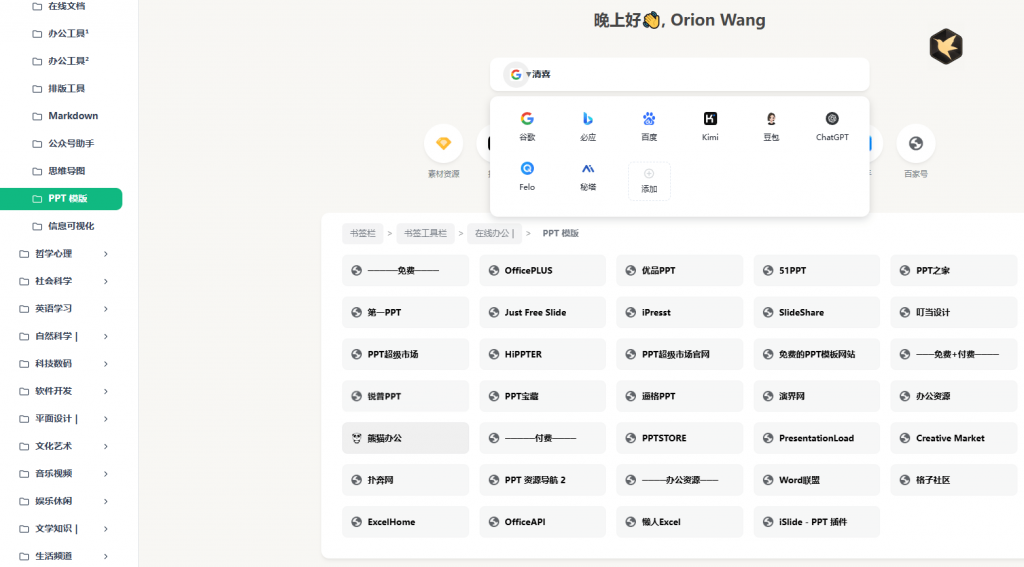The height and width of the screenshot is (567, 1024).
Task: Open the search engine selector dropdown arrow
Action: 529,75
